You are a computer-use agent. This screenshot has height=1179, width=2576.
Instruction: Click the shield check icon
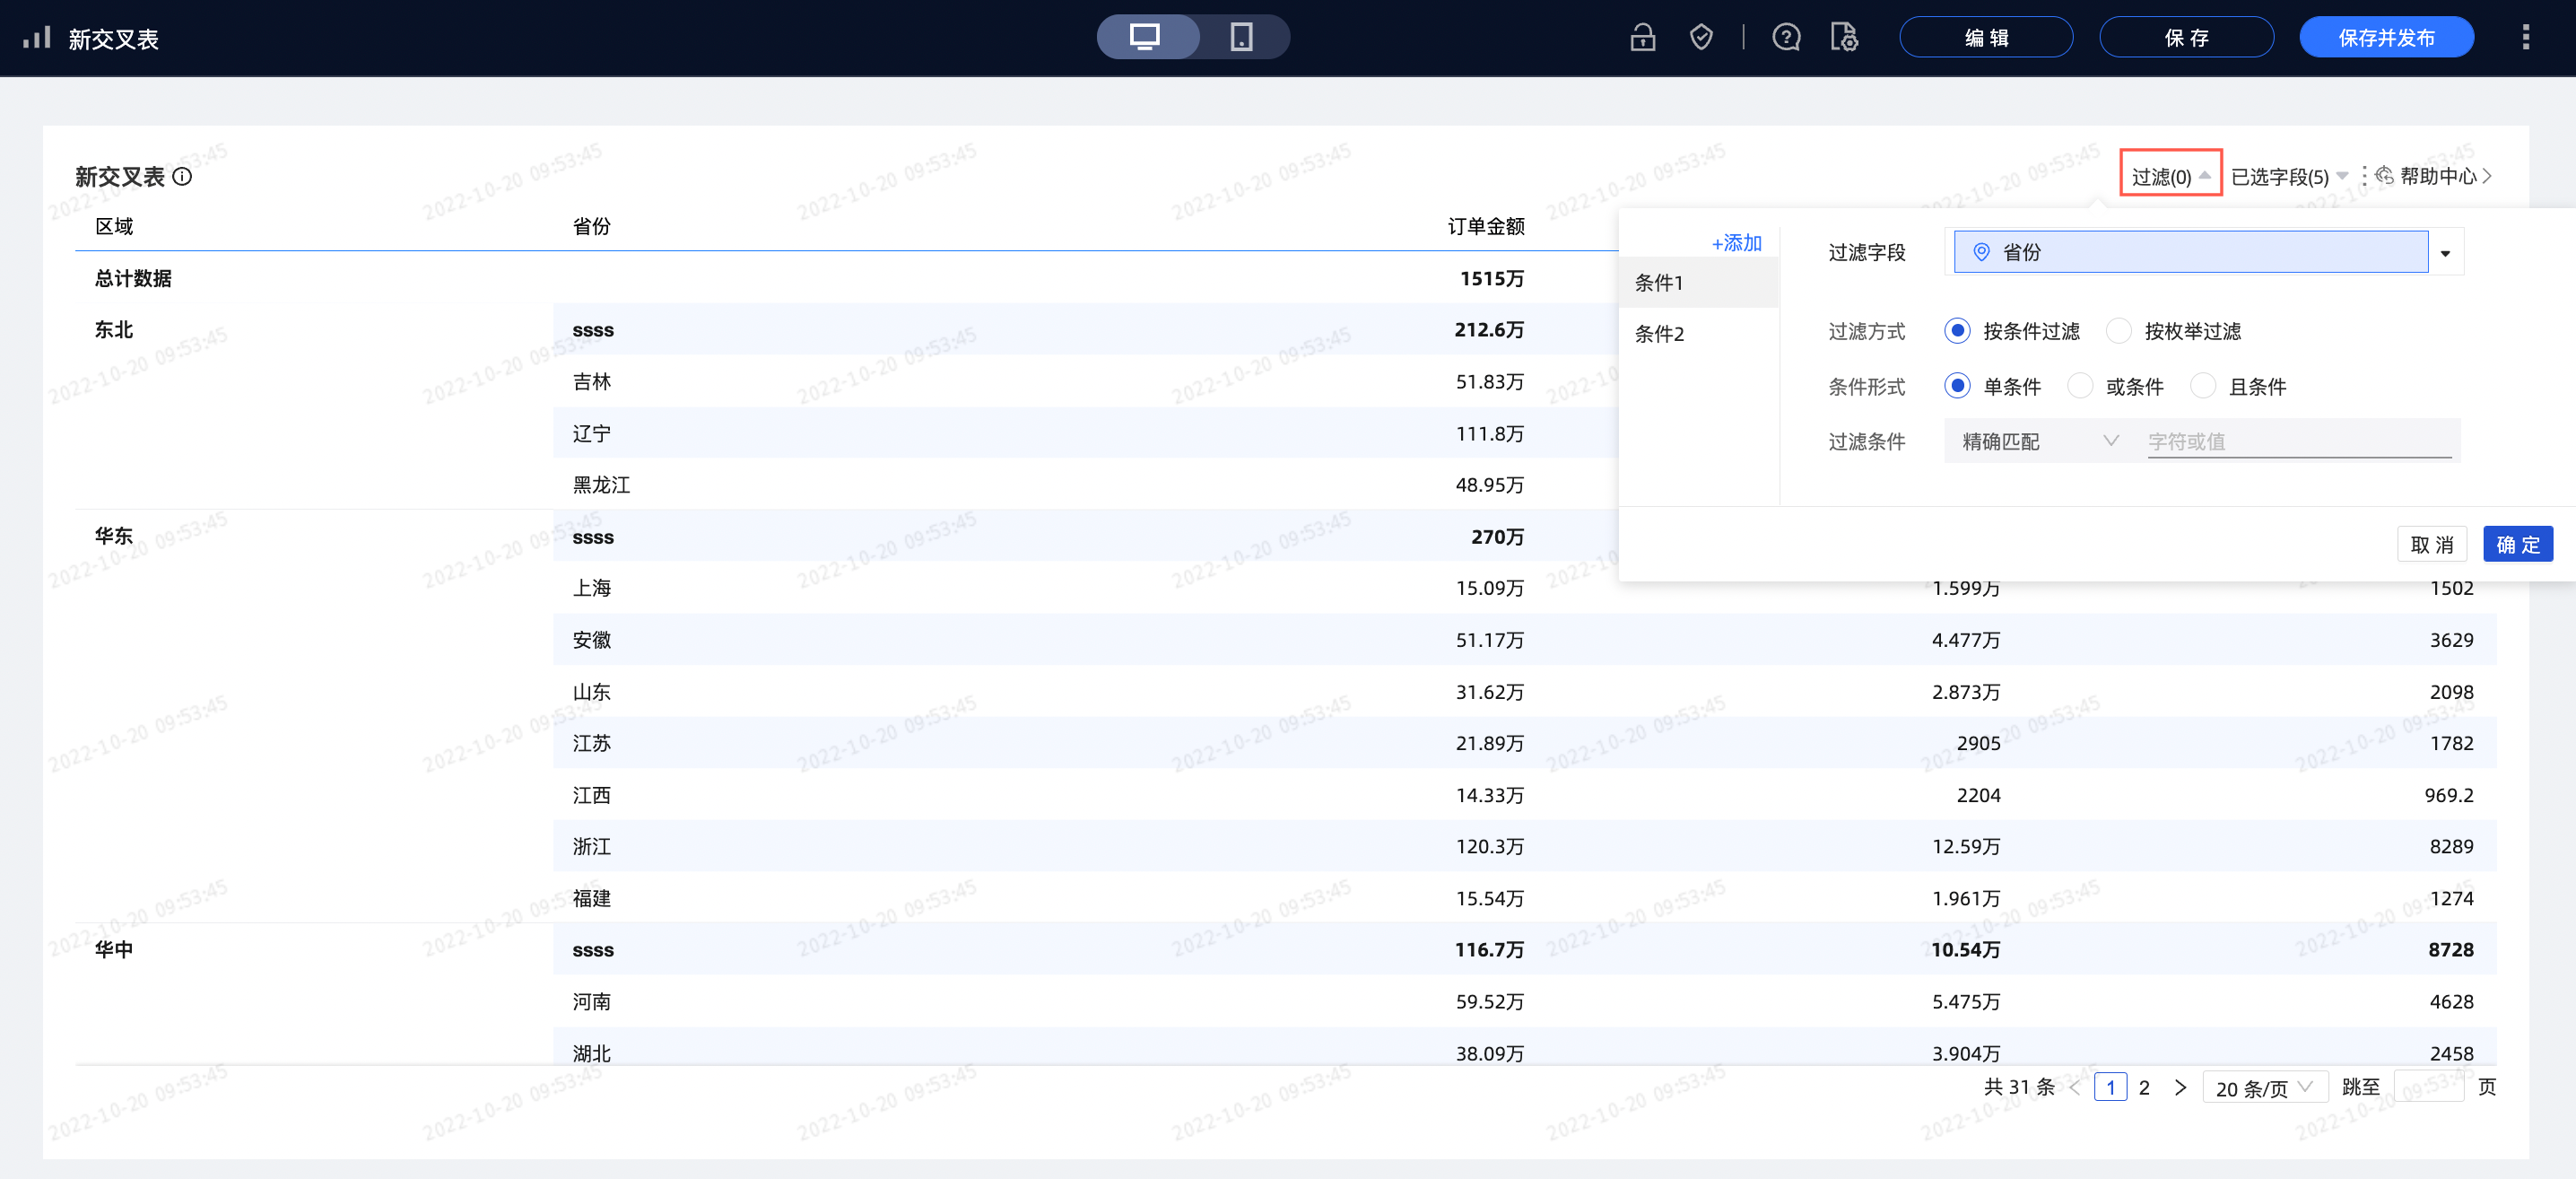point(1701,38)
